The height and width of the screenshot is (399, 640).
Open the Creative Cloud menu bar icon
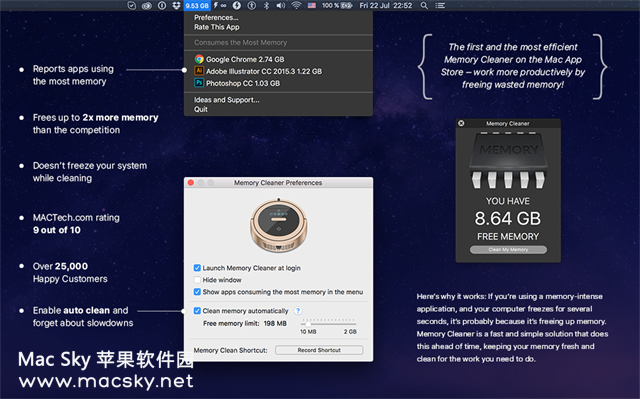pos(147,5)
